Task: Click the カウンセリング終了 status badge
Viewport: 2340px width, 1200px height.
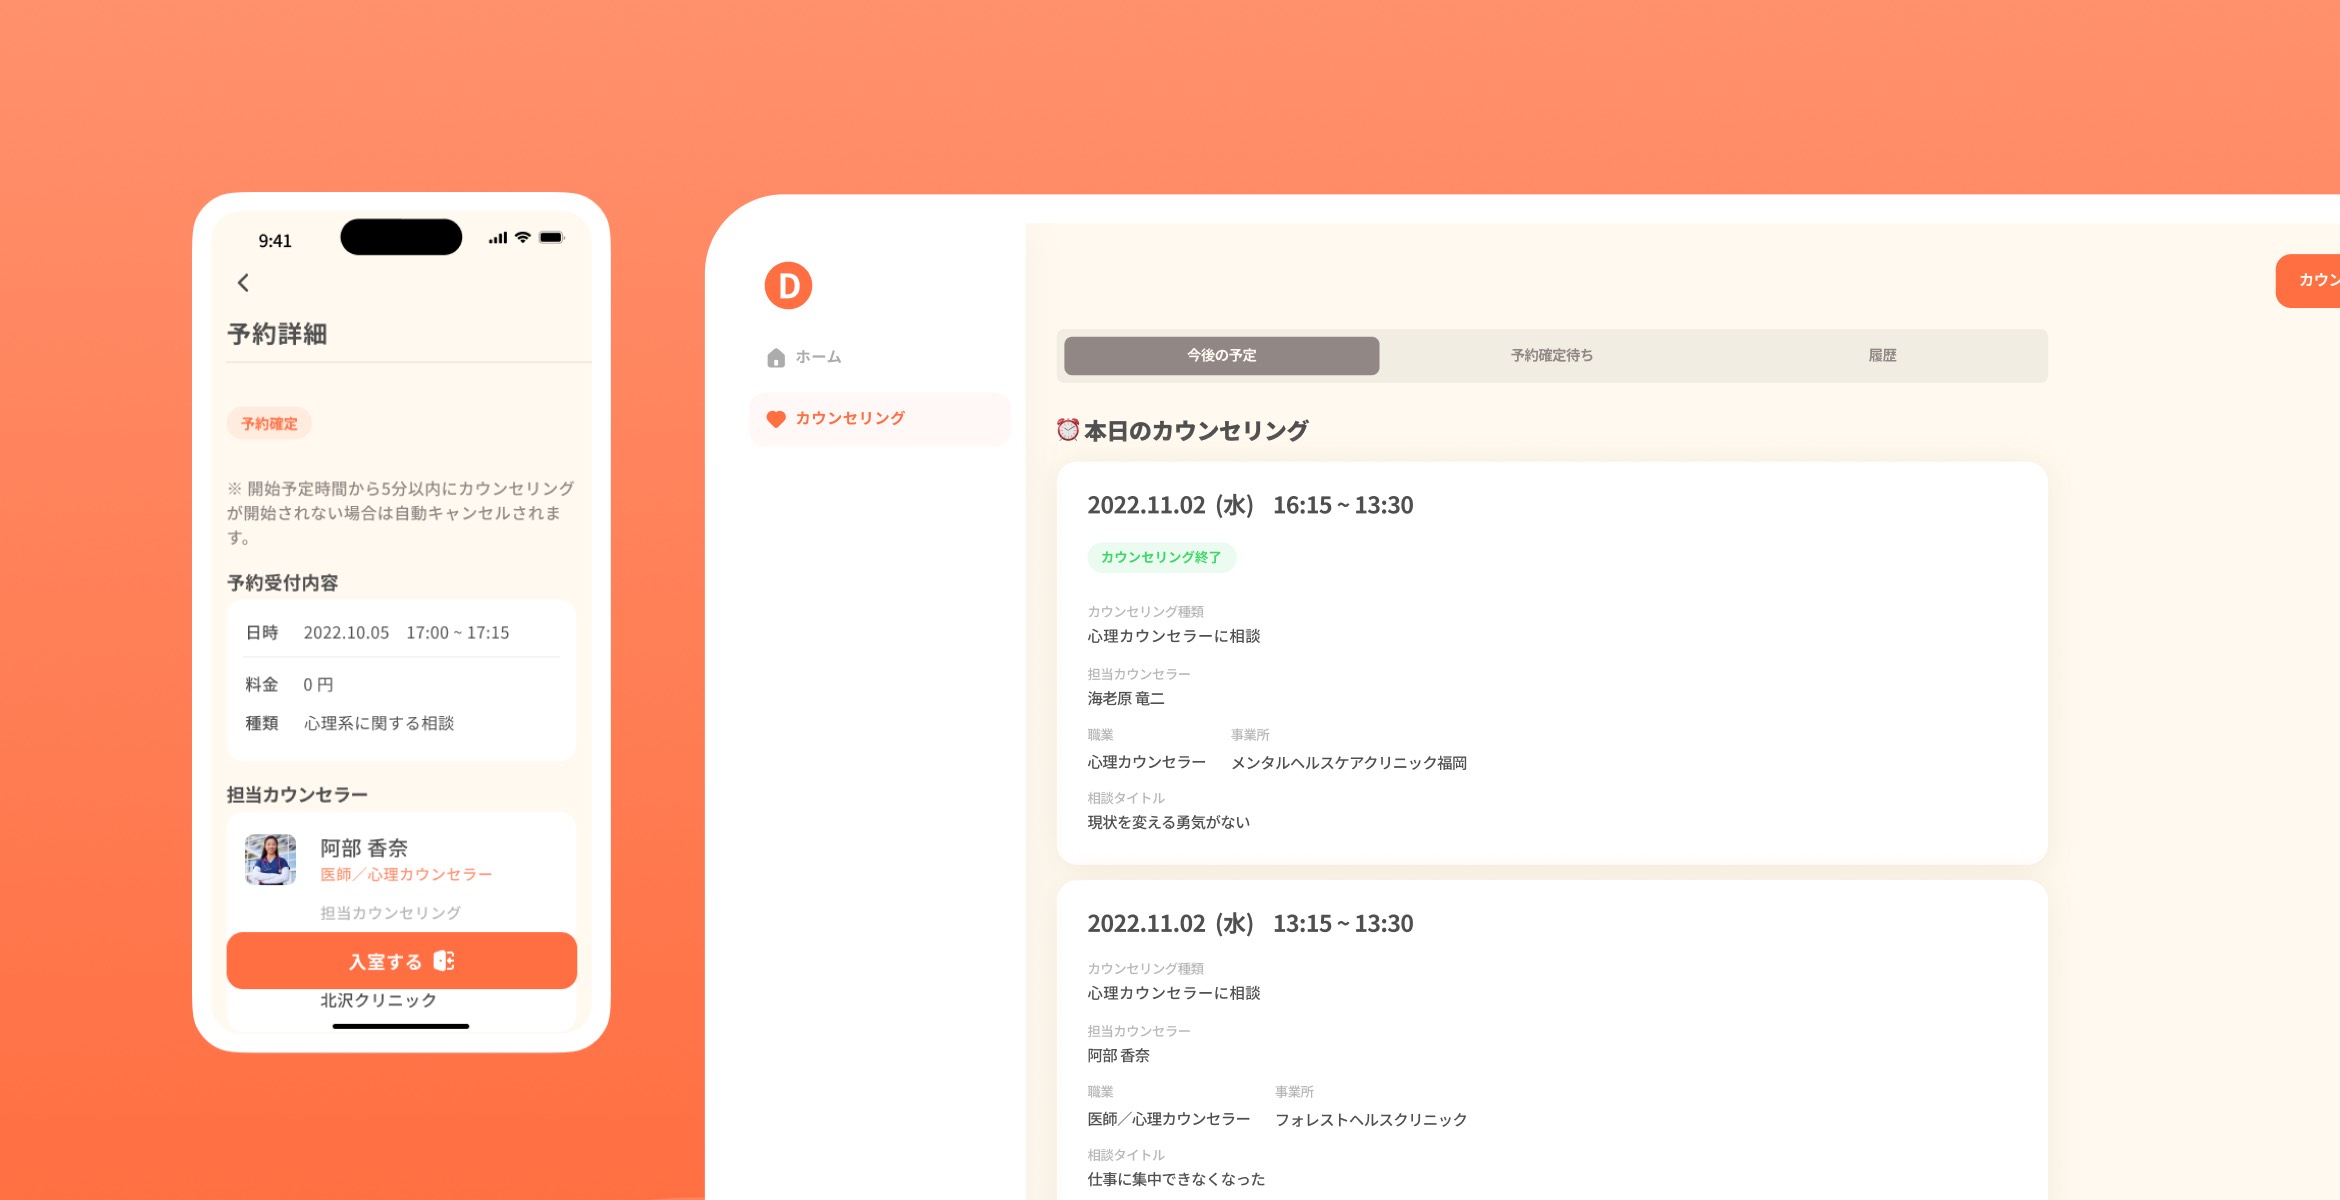Action: [1161, 557]
